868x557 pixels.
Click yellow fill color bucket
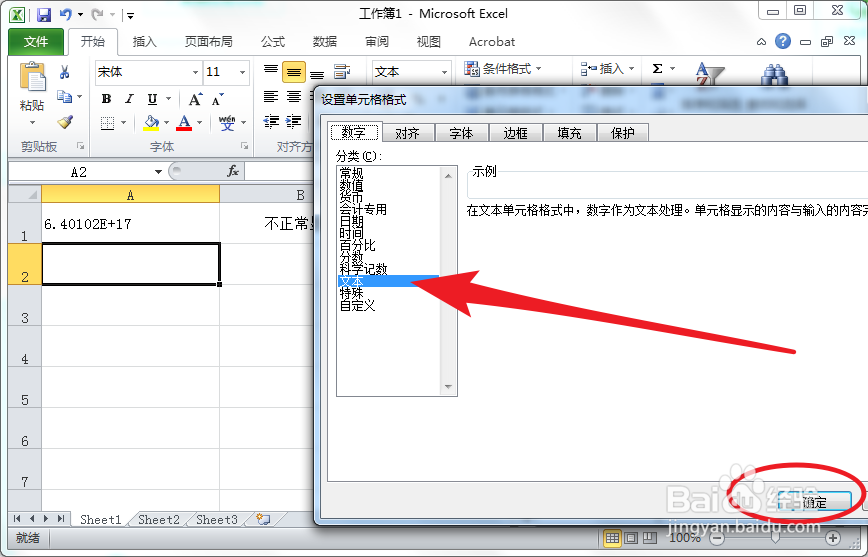(x=151, y=122)
